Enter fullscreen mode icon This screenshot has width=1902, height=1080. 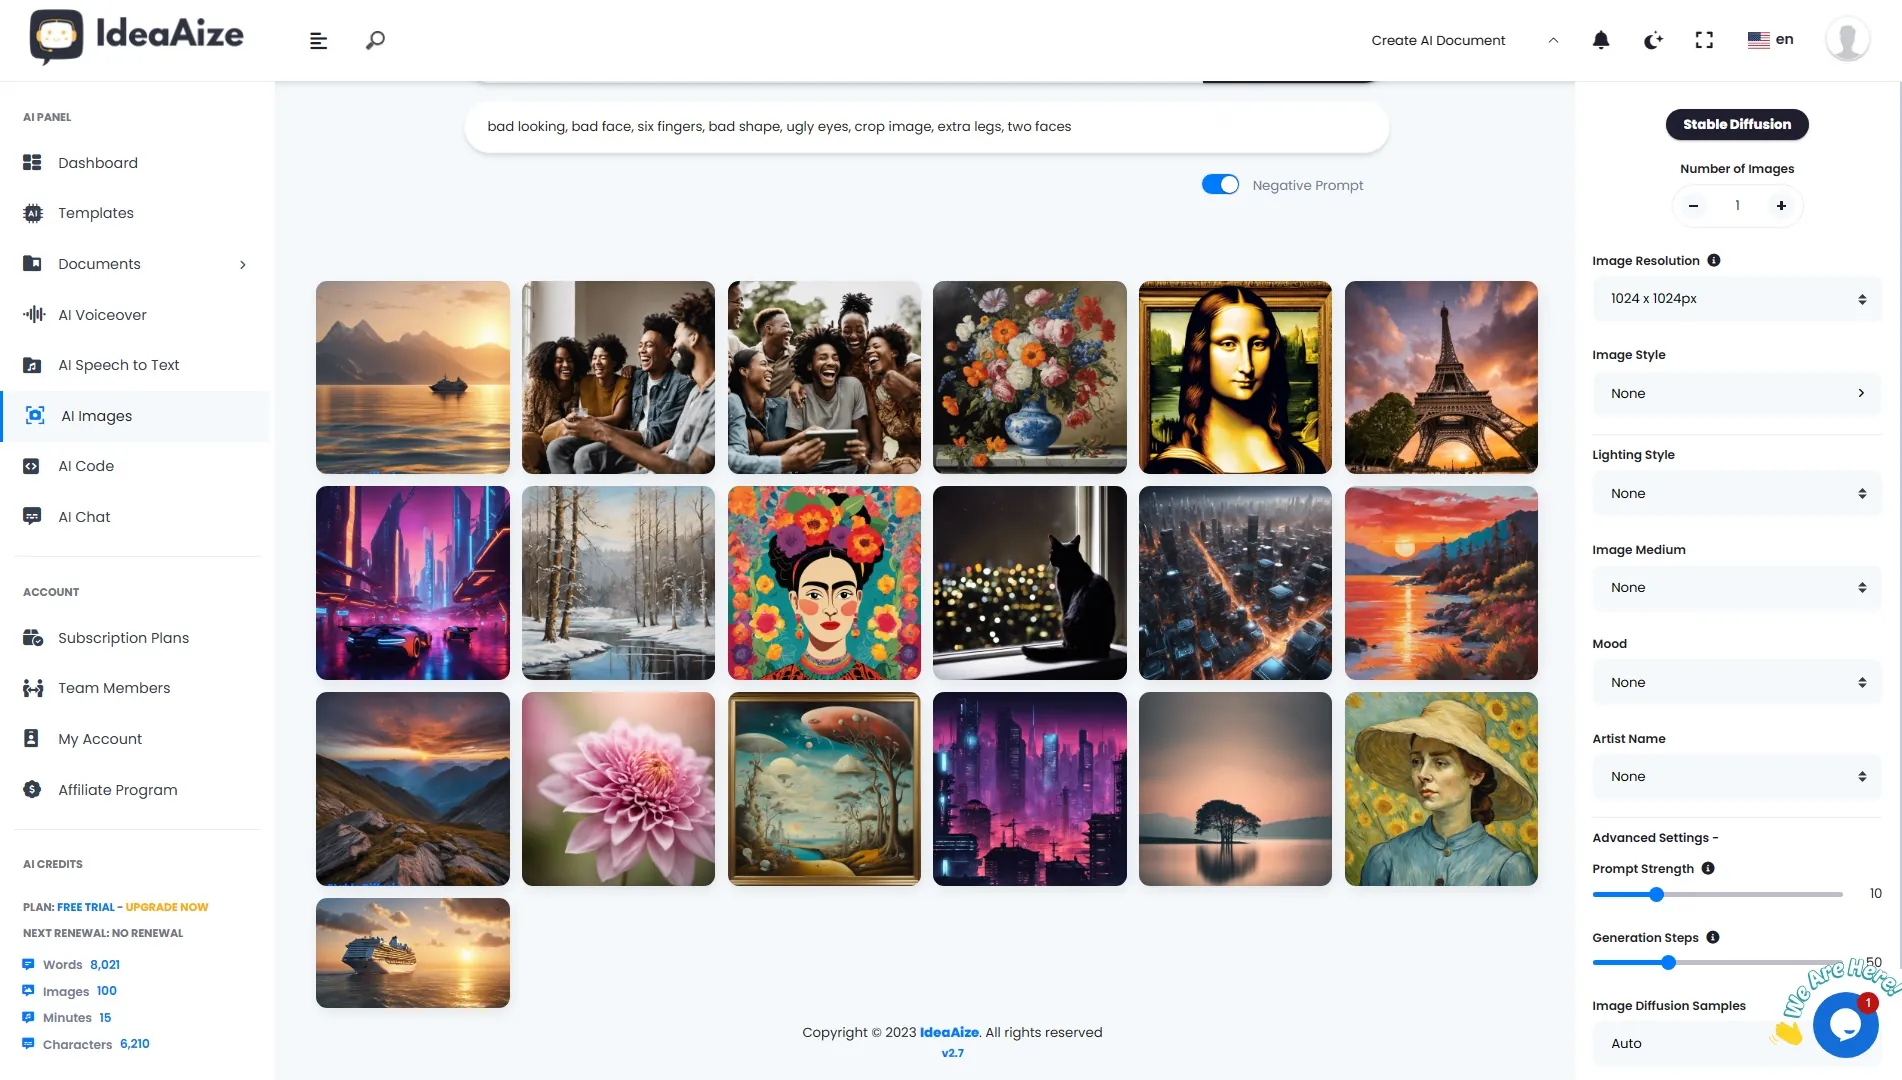1704,40
